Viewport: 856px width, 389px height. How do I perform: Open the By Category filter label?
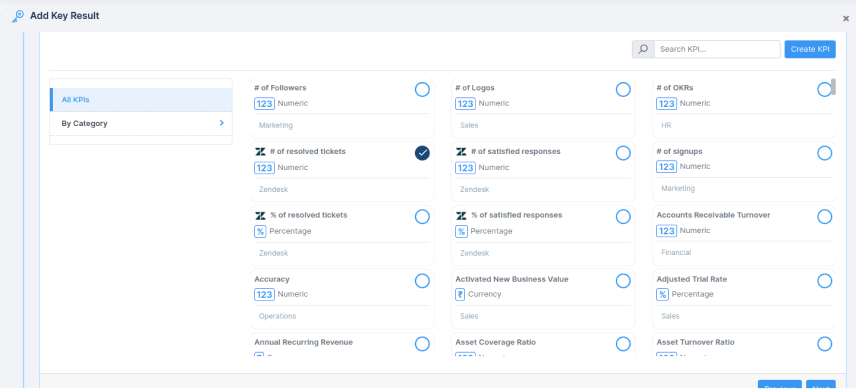coord(85,123)
